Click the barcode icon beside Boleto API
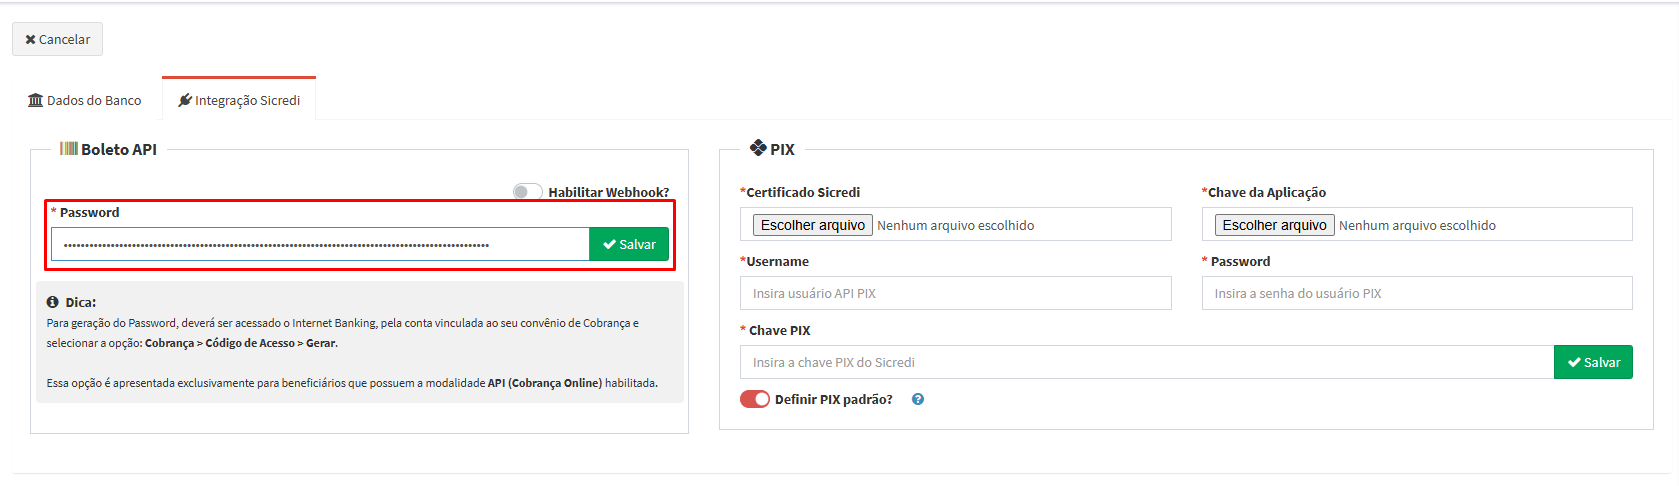 coord(68,149)
